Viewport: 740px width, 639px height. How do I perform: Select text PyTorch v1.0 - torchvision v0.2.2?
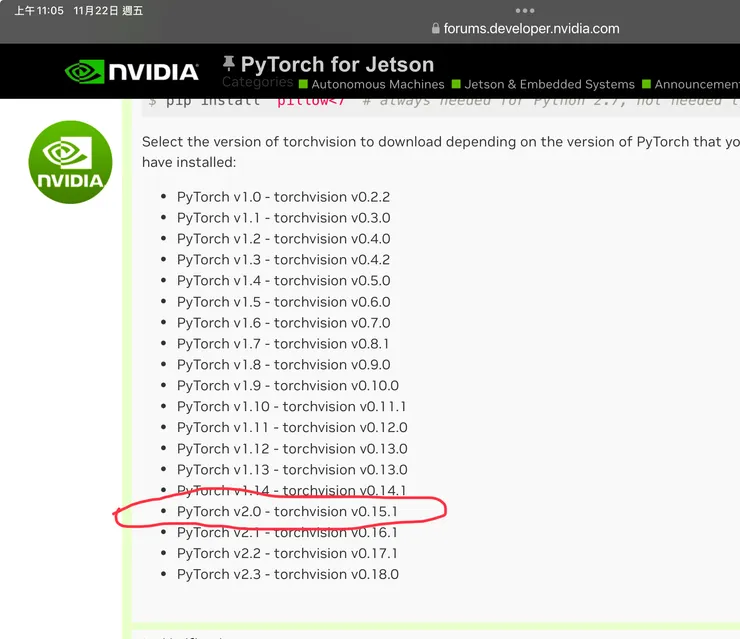click(x=283, y=197)
